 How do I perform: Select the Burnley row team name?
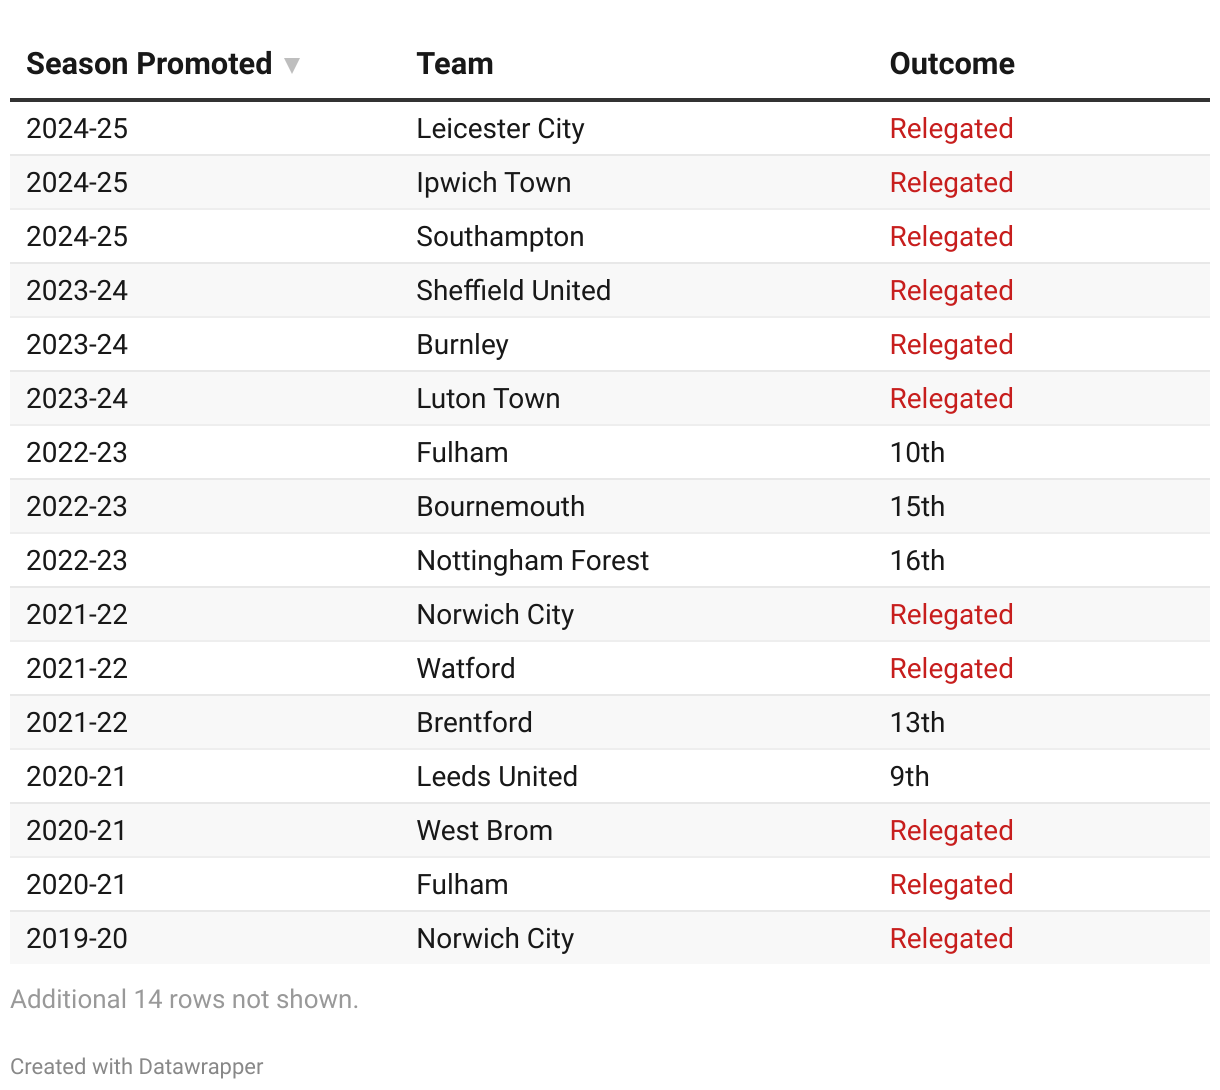tap(462, 345)
